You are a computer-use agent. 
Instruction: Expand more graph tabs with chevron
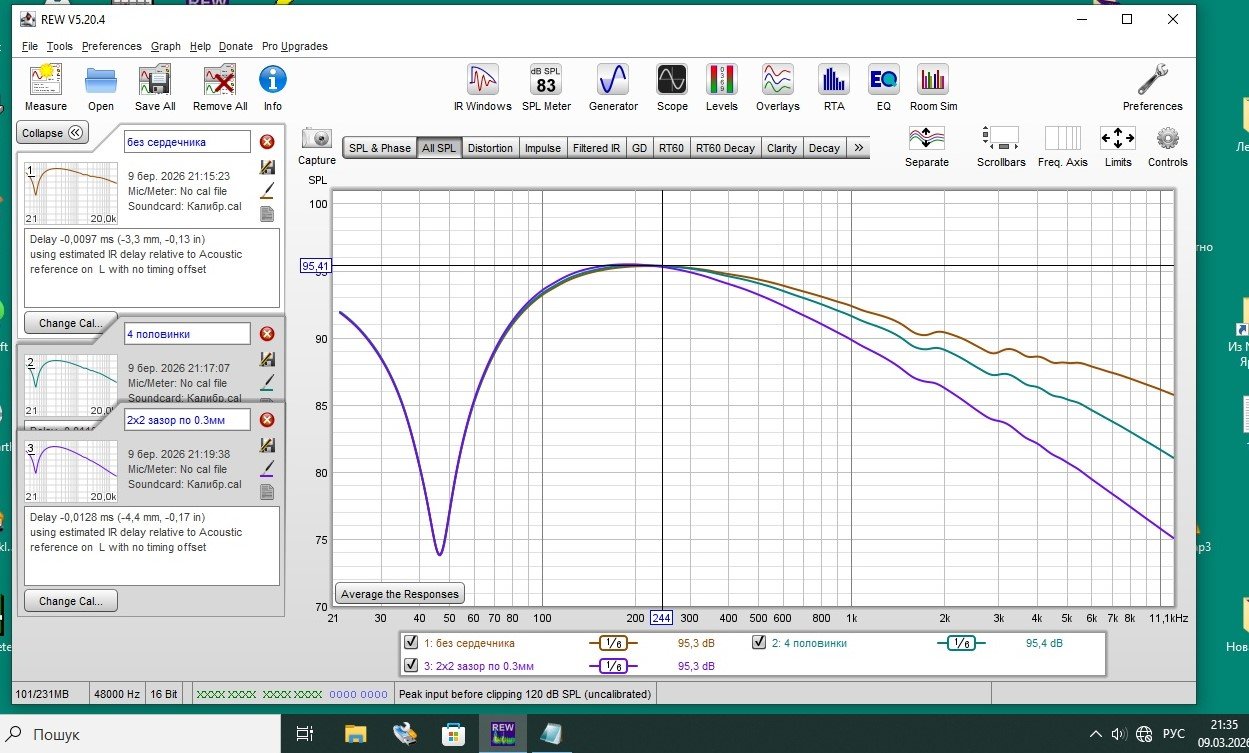[x=858, y=148]
